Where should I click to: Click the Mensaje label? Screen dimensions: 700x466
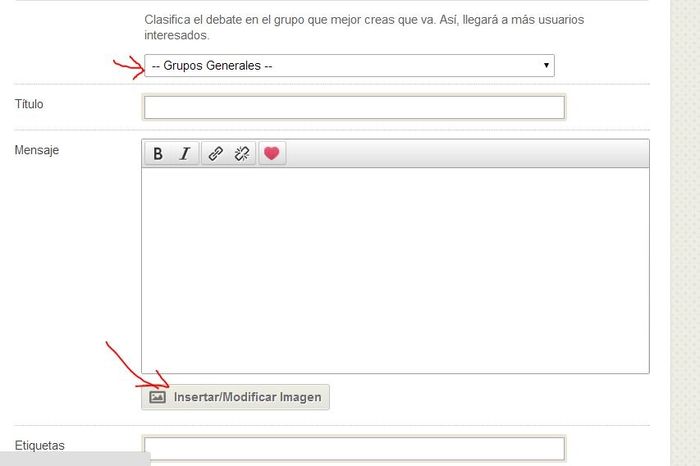(x=37, y=150)
